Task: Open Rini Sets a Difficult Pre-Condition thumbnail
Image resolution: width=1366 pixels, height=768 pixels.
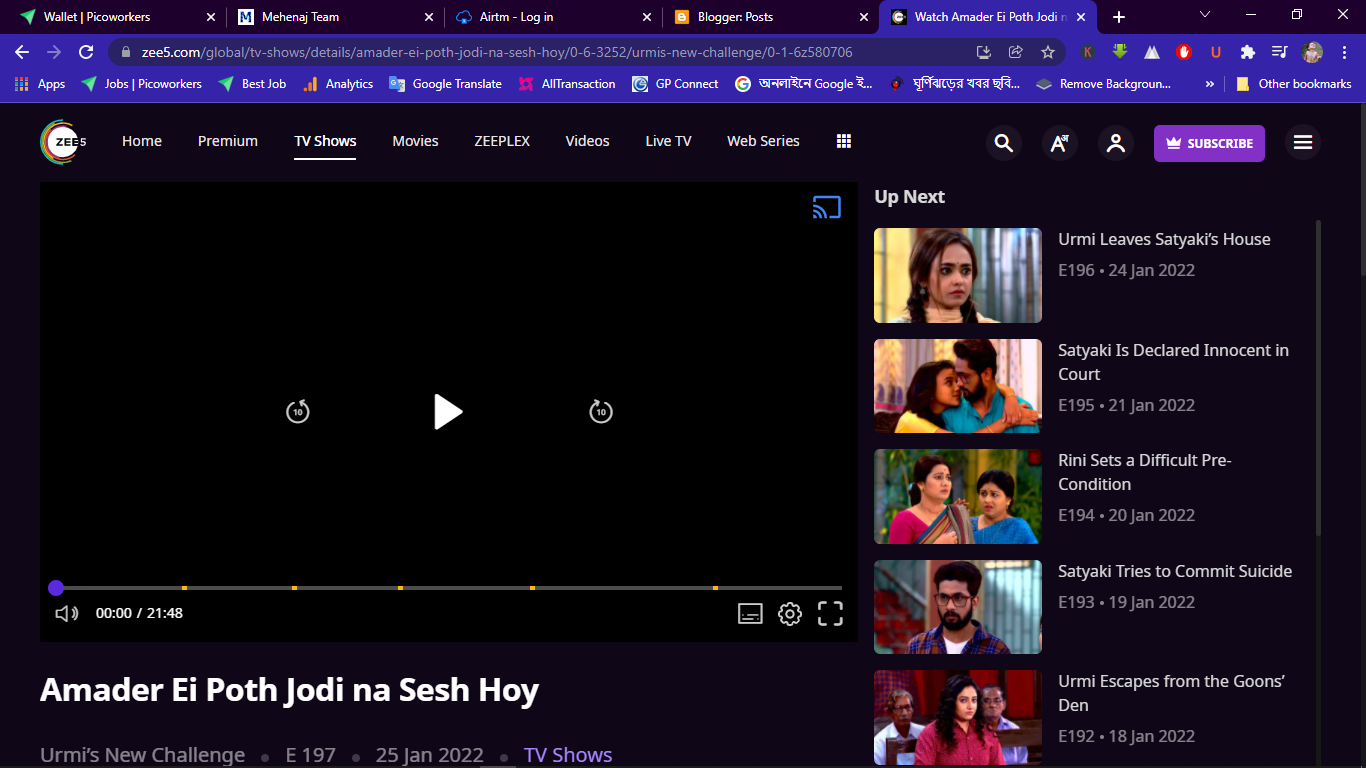Action: pos(958,496)
